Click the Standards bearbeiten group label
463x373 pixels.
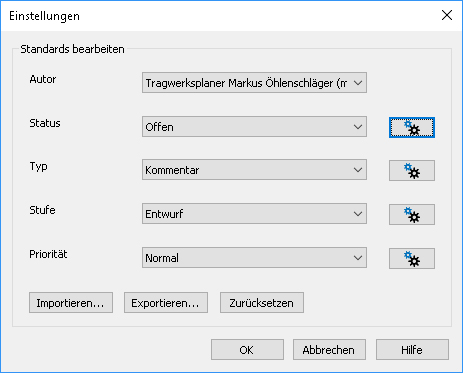[x=72, y=49]
